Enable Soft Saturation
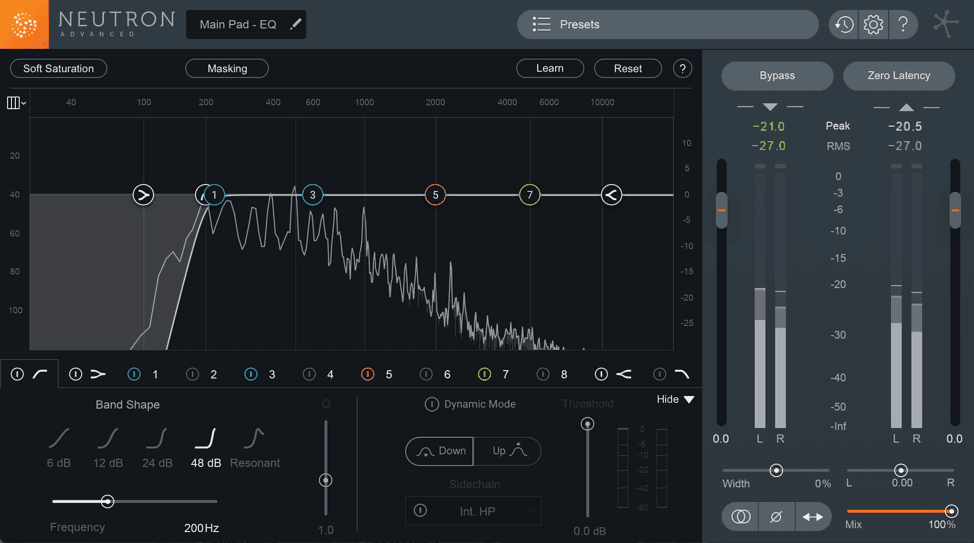974x543 pixels. pos(58,68)
